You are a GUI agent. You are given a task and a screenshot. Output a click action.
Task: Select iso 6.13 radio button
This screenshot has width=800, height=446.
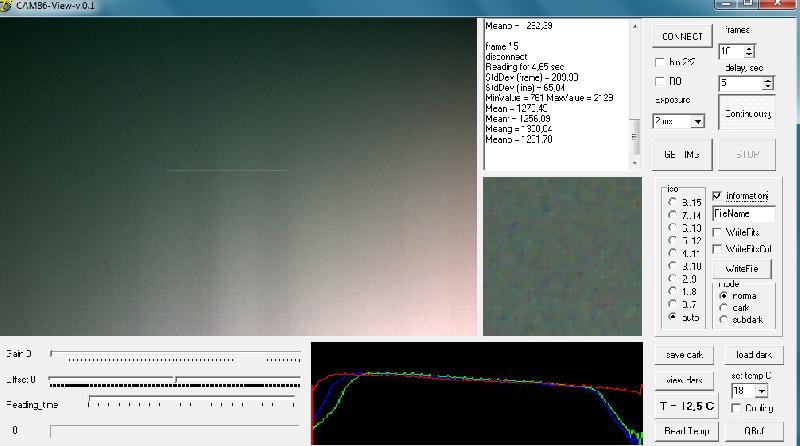(672, 228)
